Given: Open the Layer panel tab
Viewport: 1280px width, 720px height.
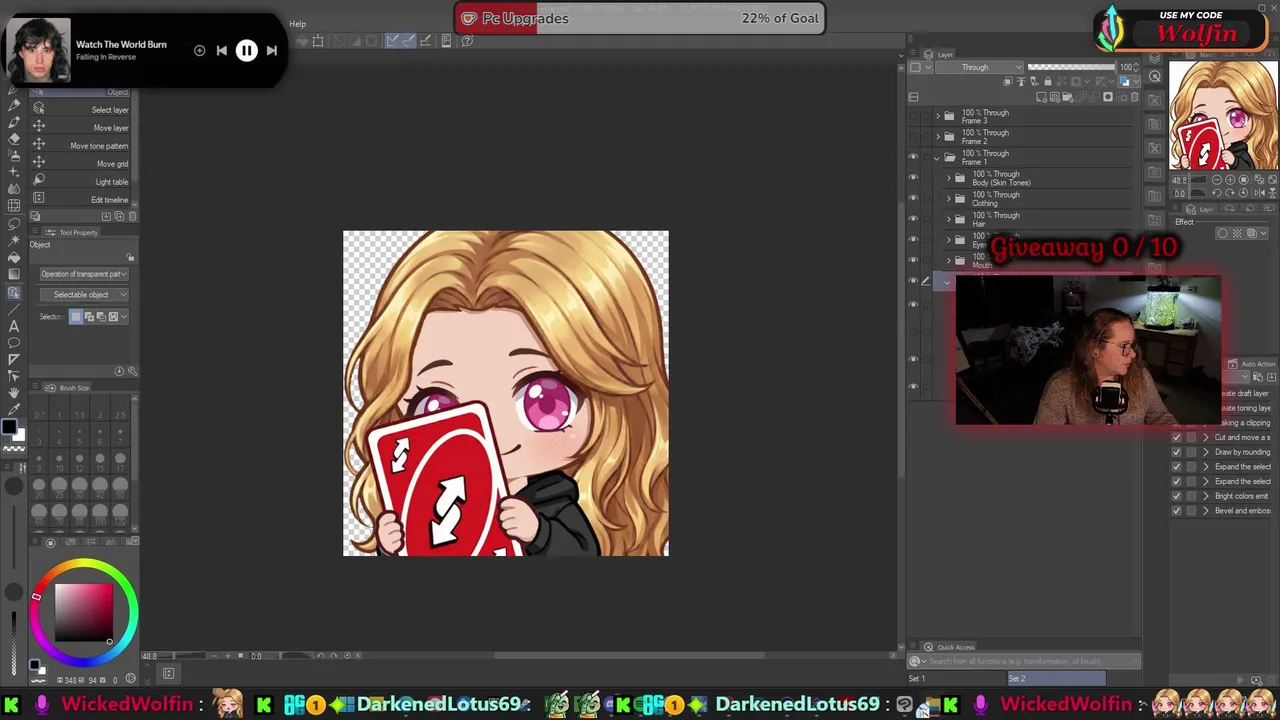Looking at the screenshot, I should pos(939,54).
